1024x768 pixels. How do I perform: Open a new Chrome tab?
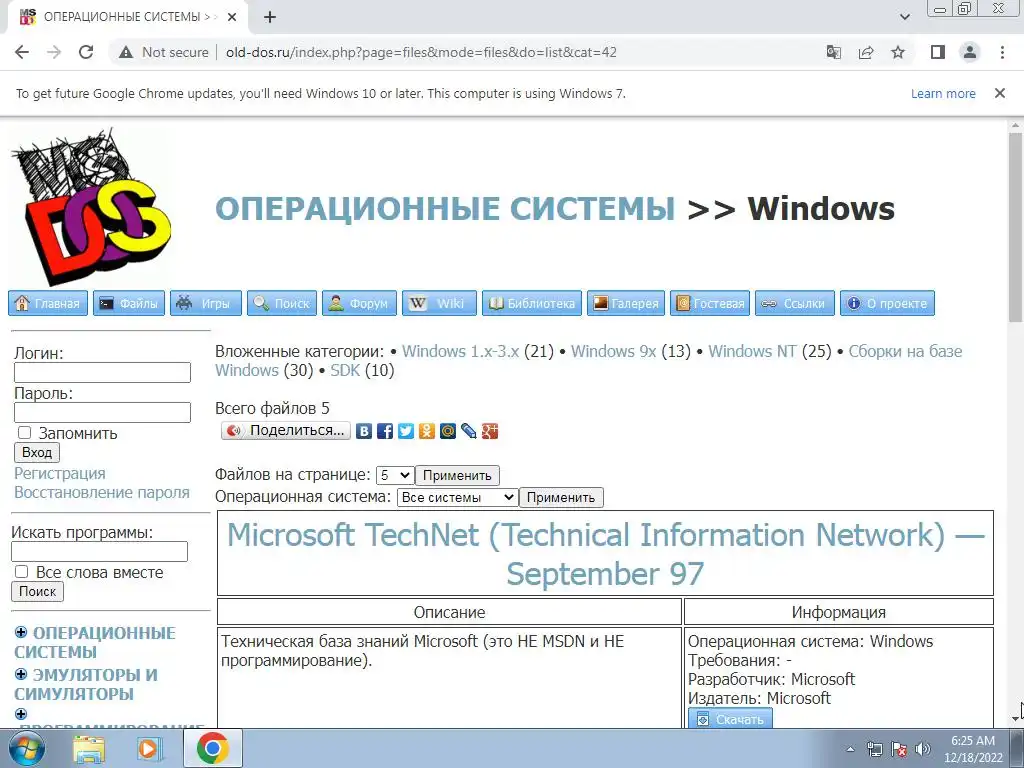pos(270,17)
